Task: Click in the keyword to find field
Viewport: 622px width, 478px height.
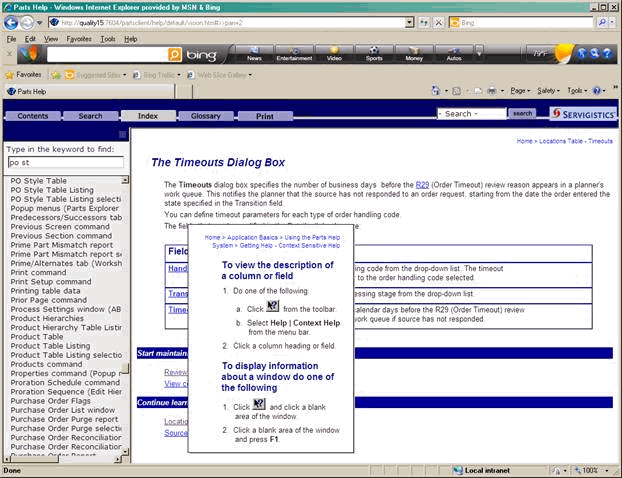Action: (x=65, y=163)
